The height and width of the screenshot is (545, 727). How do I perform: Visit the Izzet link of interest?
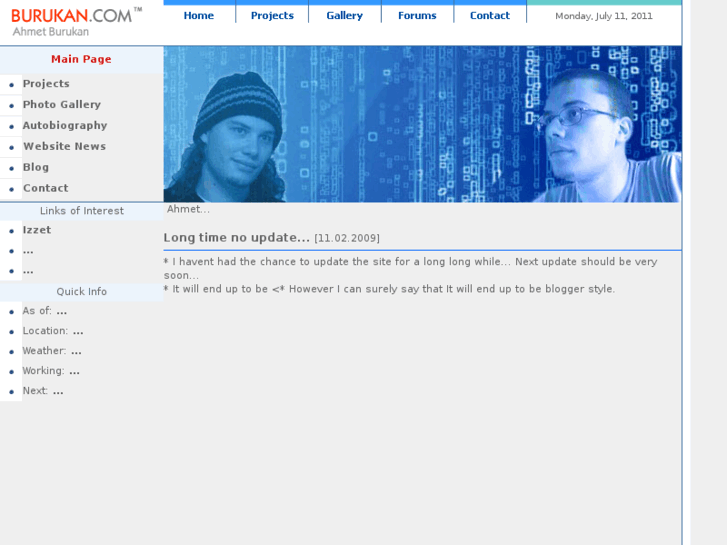click(37, 230)
